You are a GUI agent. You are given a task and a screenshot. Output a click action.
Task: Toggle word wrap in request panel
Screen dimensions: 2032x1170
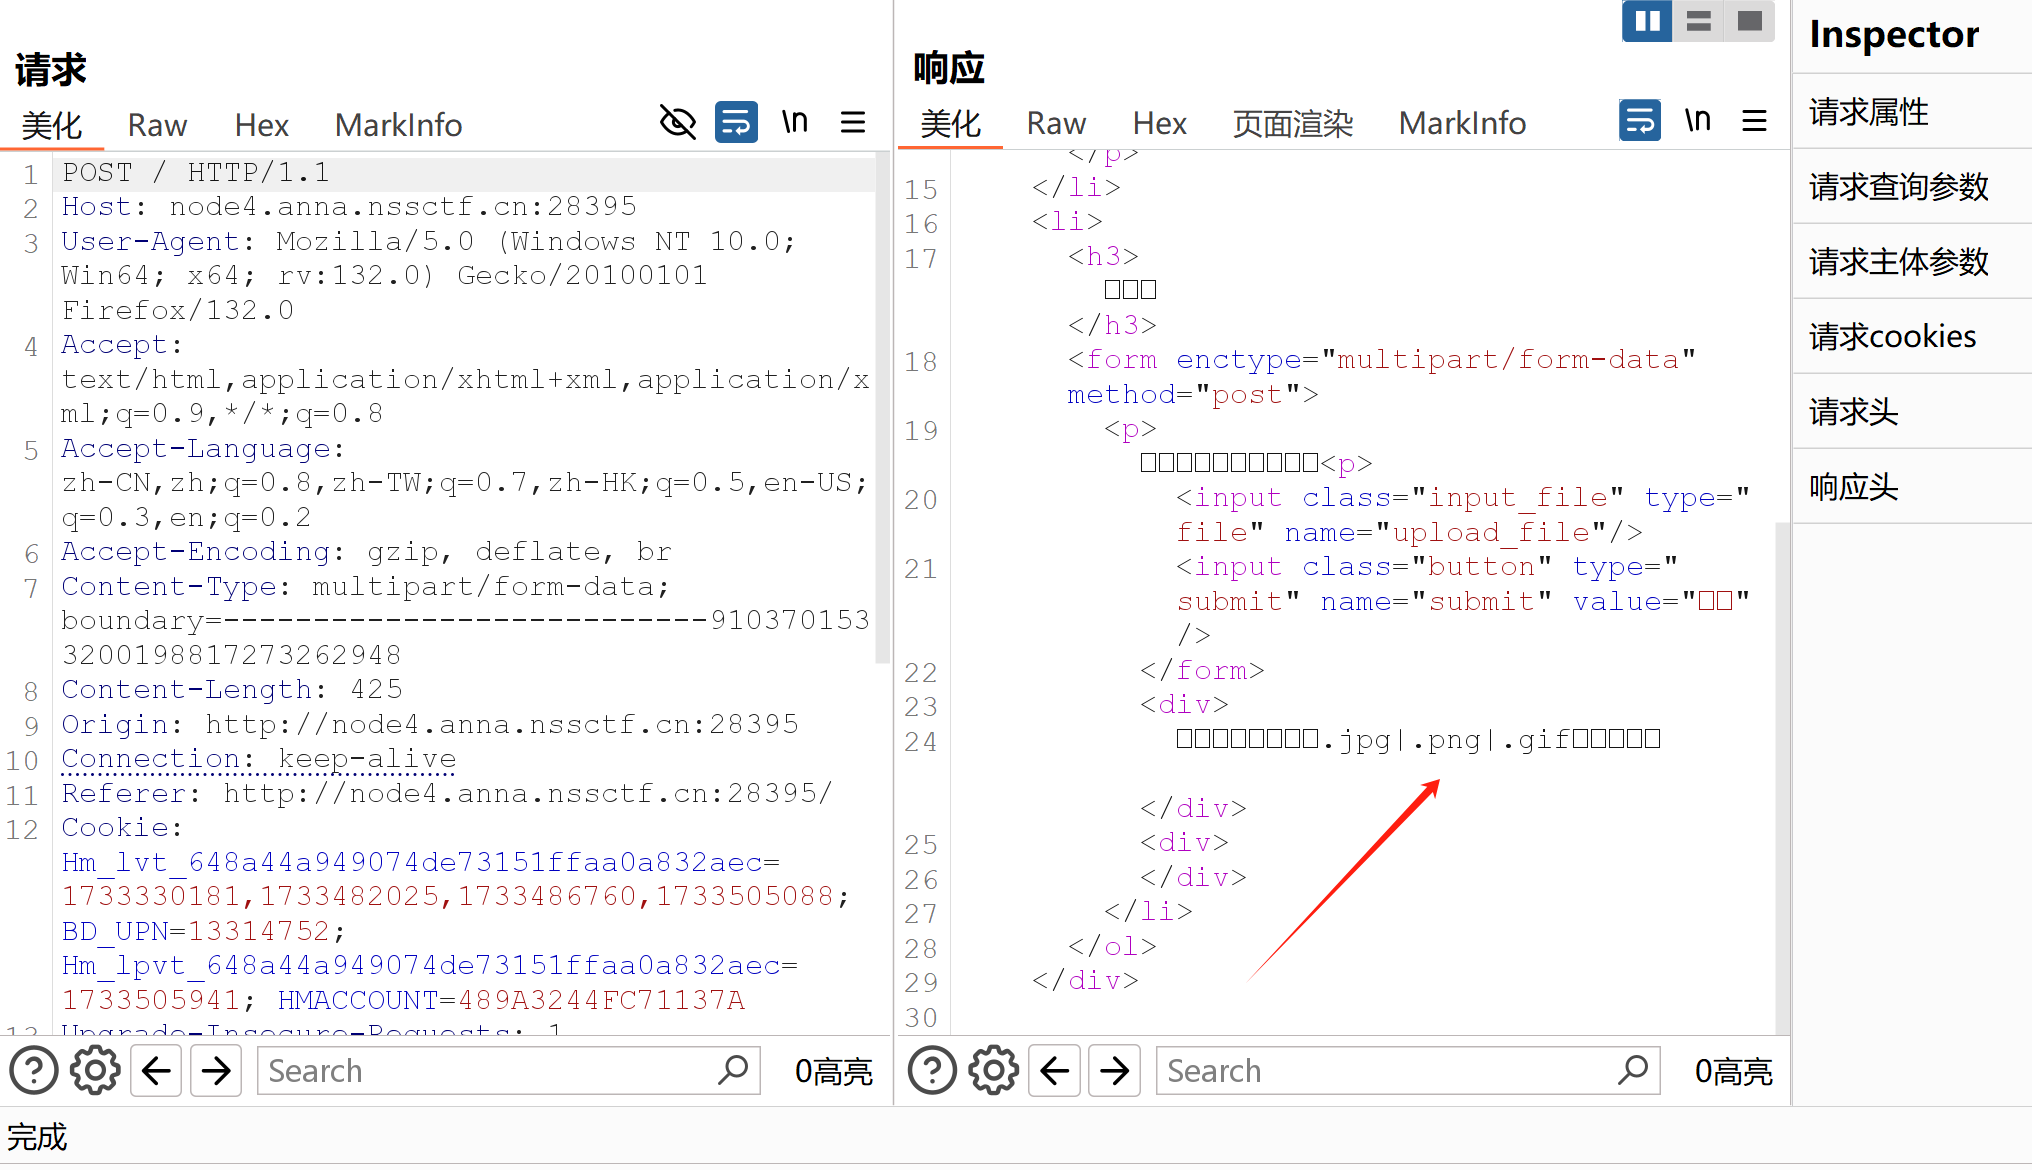736,123
